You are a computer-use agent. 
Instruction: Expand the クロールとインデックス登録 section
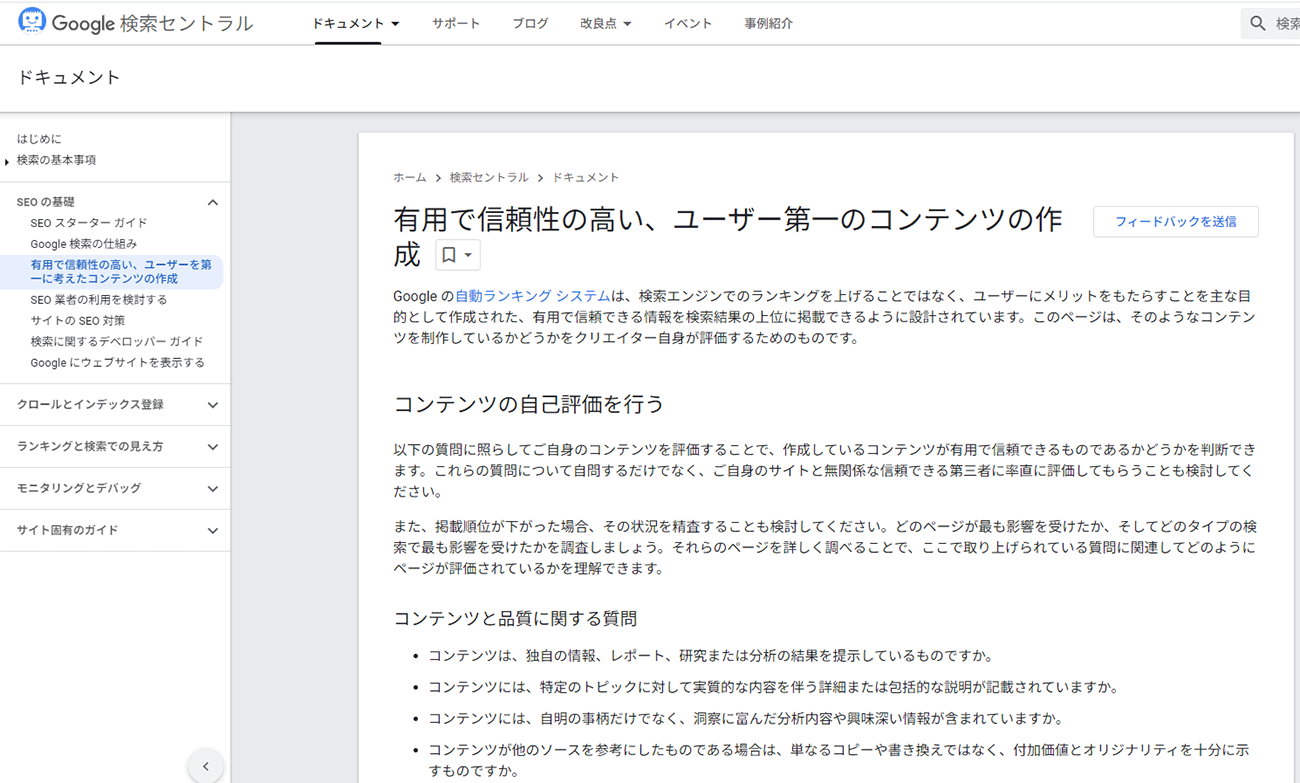point(212,405)
